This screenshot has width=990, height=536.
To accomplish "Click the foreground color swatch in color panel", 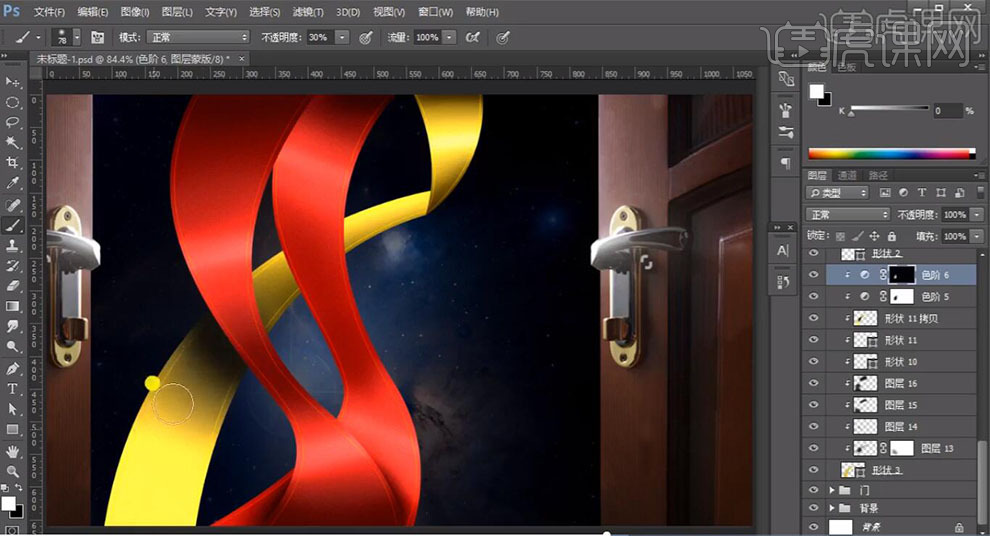I will click(x=817, y=92).
